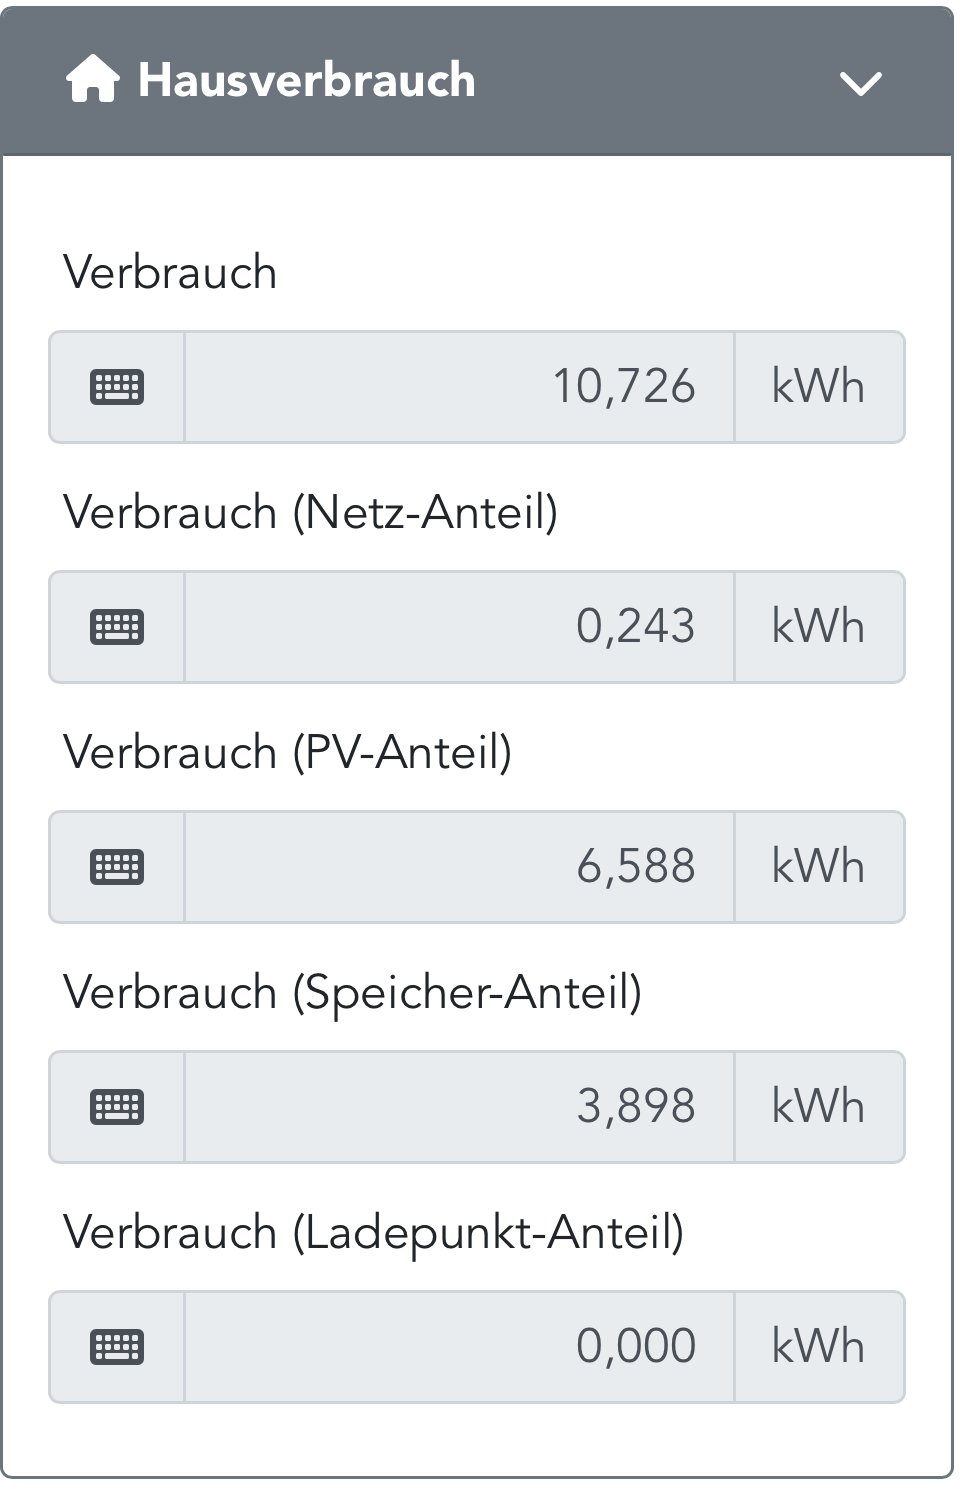Viewport: 960px width, 1492px height.
Task: Click keyboard icon in the Netz-Anteil row
Action: [117, 627]
